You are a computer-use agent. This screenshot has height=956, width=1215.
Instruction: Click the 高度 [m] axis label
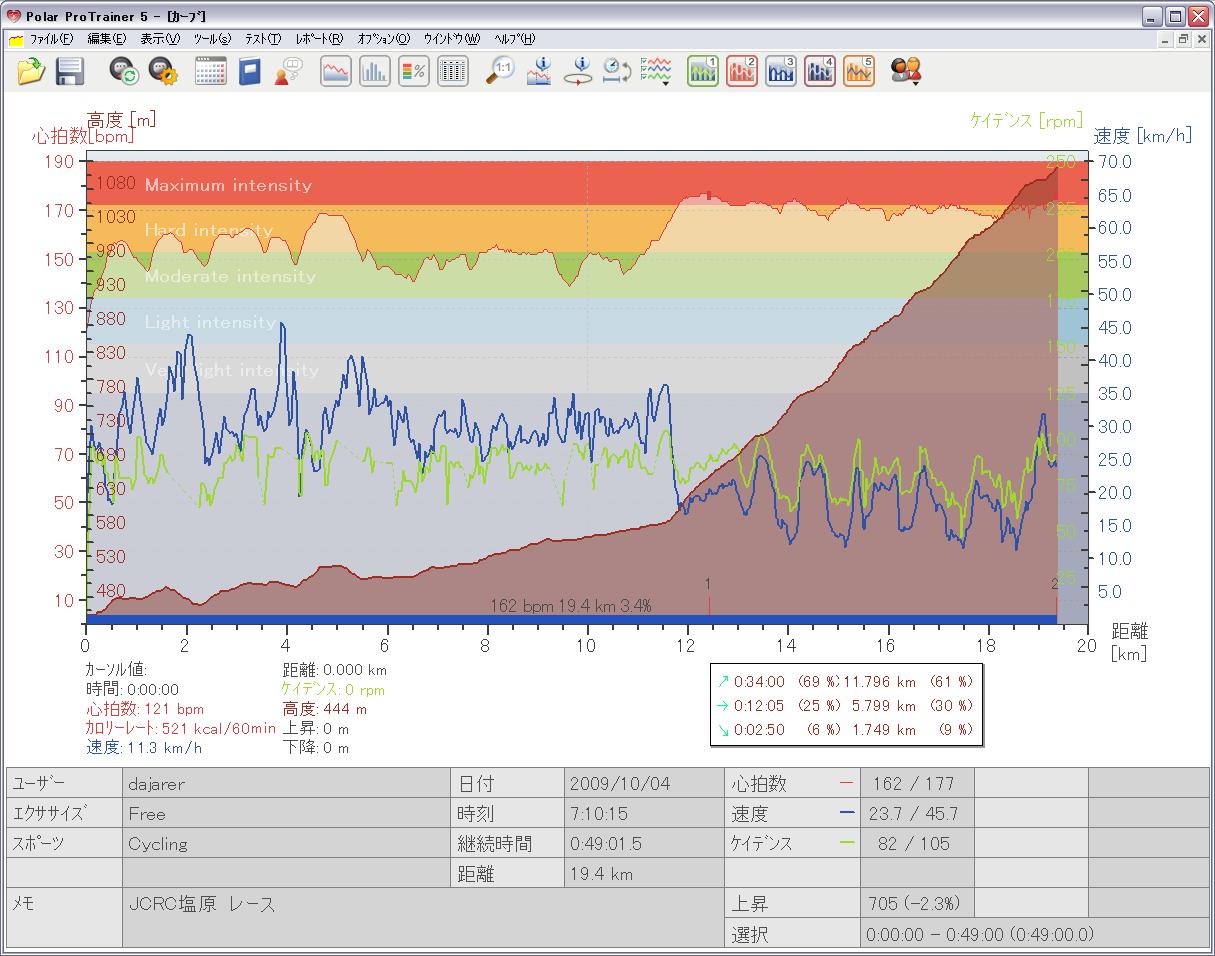[x=121, y=119]
